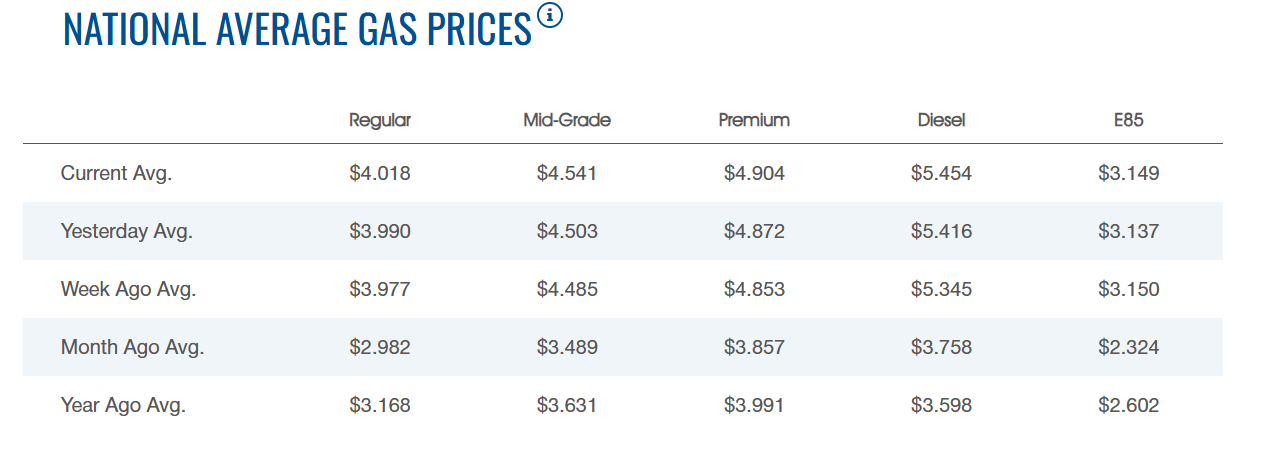Click the Current Avg. row label
This screenshot has height=475, width=1270.
click(x=117, y=173)
